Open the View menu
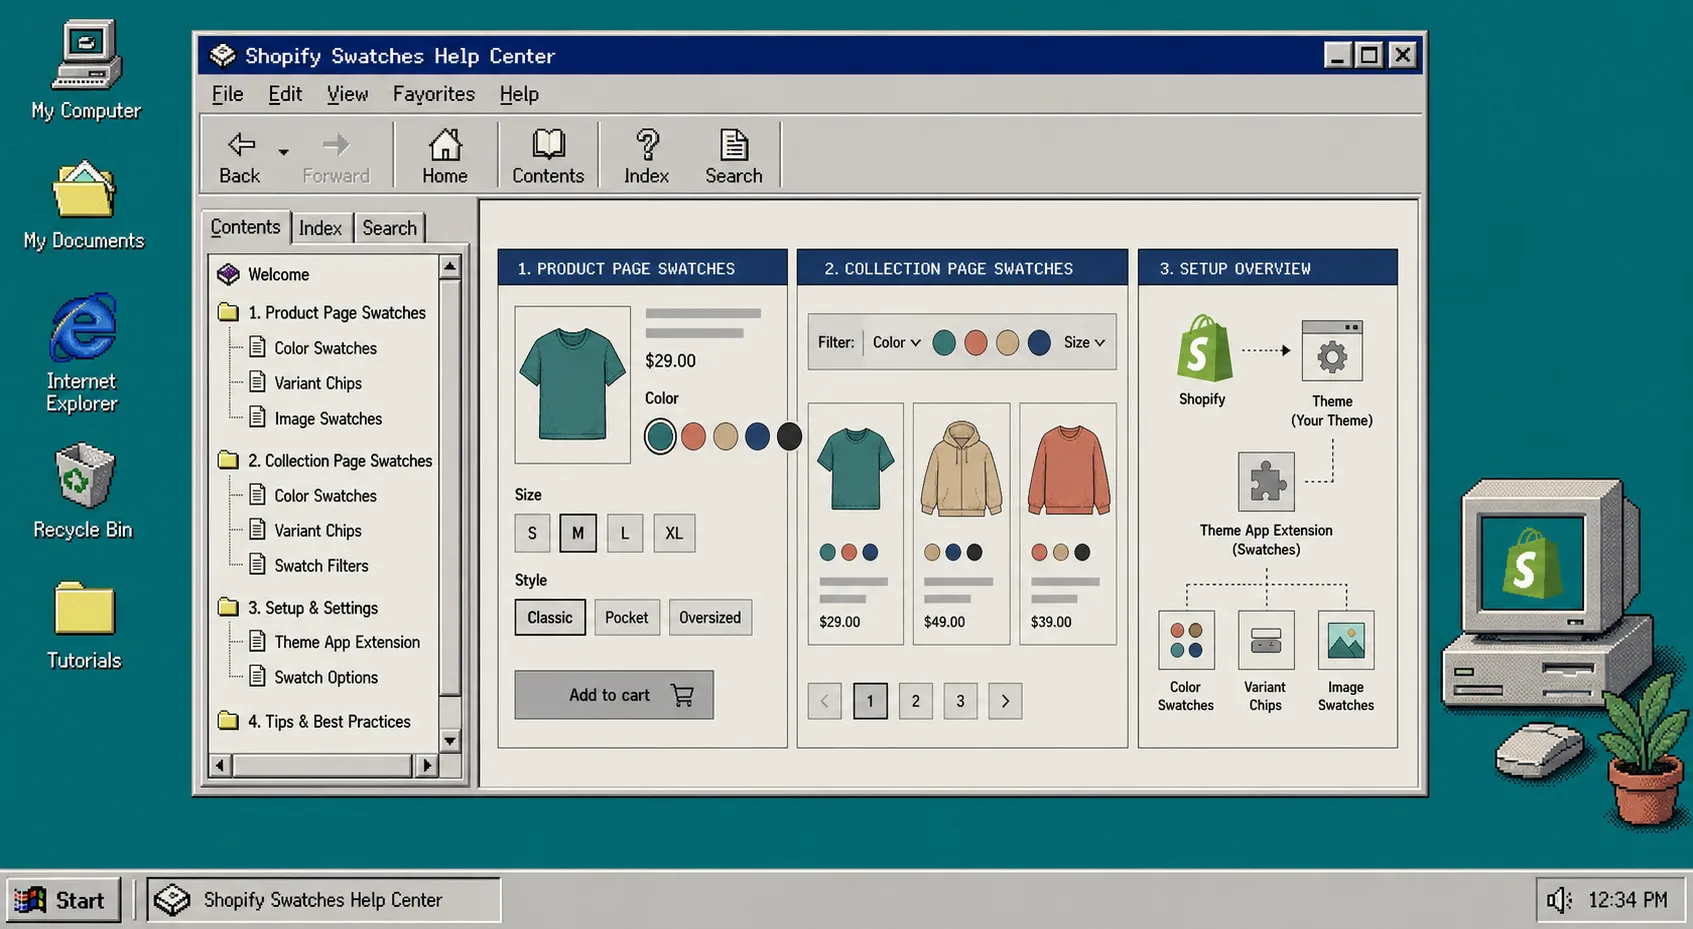 (347, 94)
